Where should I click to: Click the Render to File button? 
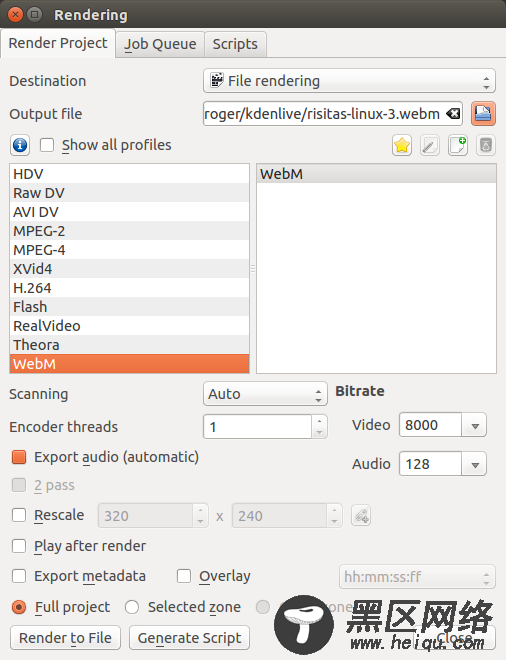tap(65, 638)
